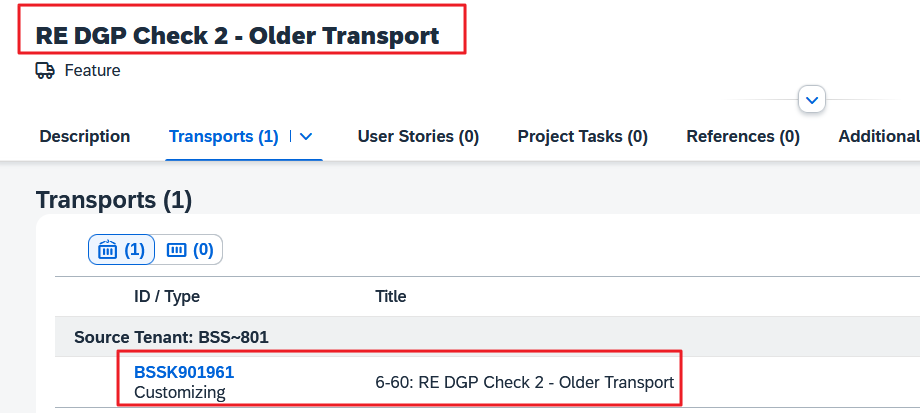Collapse the header with the chevron button
The width and height of the screenshot is (920, 413).
pyautogui.click(x=812, y=100)
